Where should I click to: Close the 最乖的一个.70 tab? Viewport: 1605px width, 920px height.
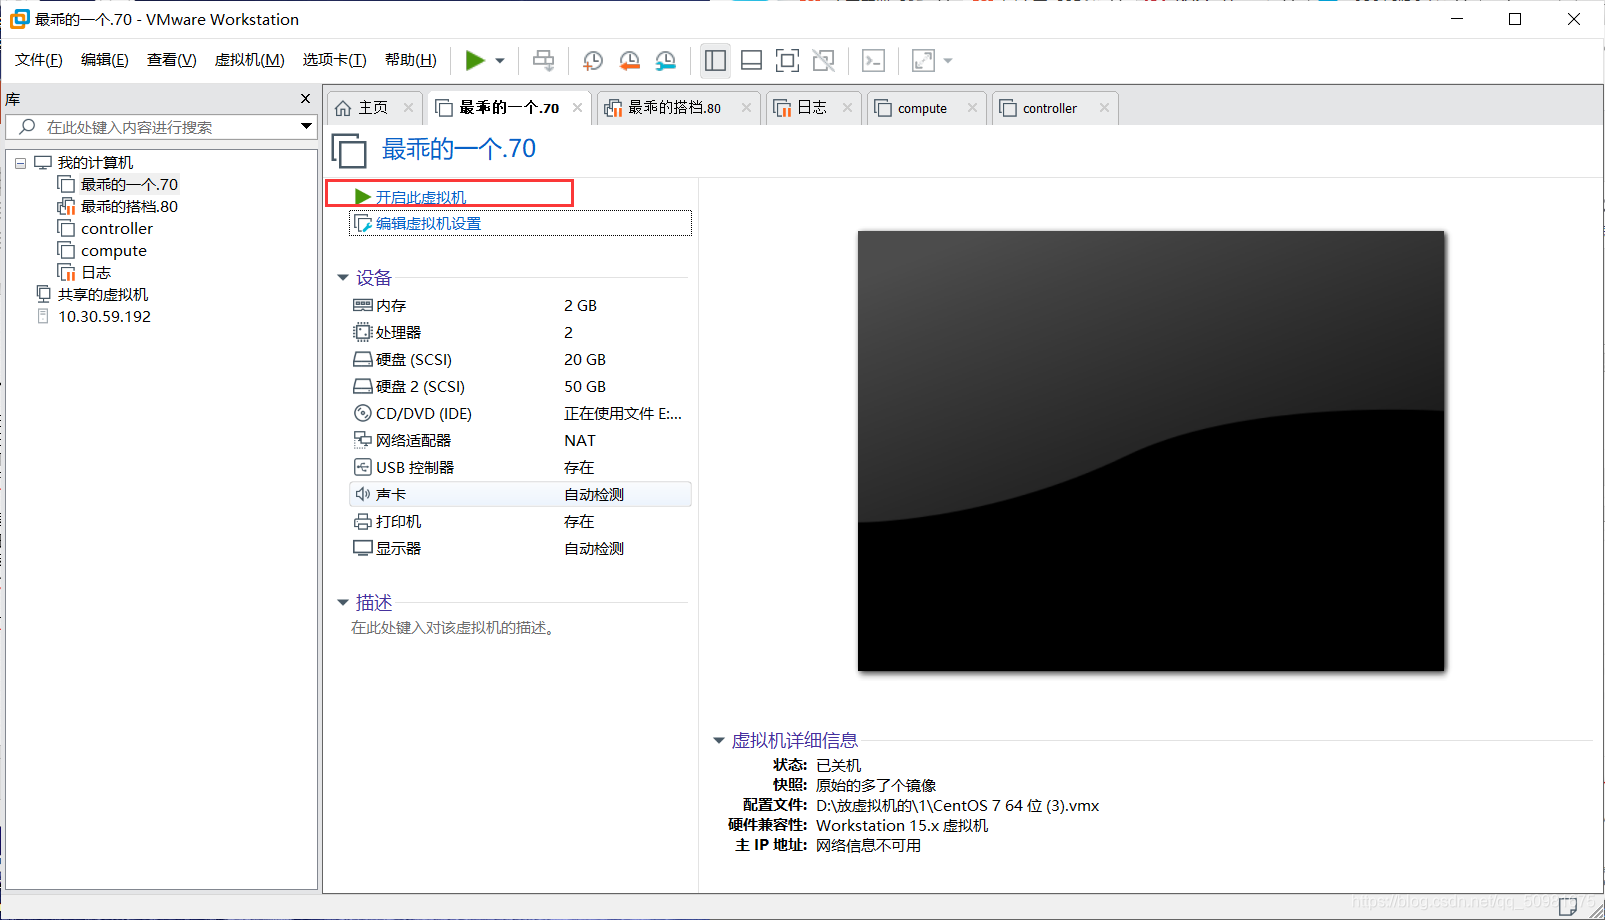(577, 108)
